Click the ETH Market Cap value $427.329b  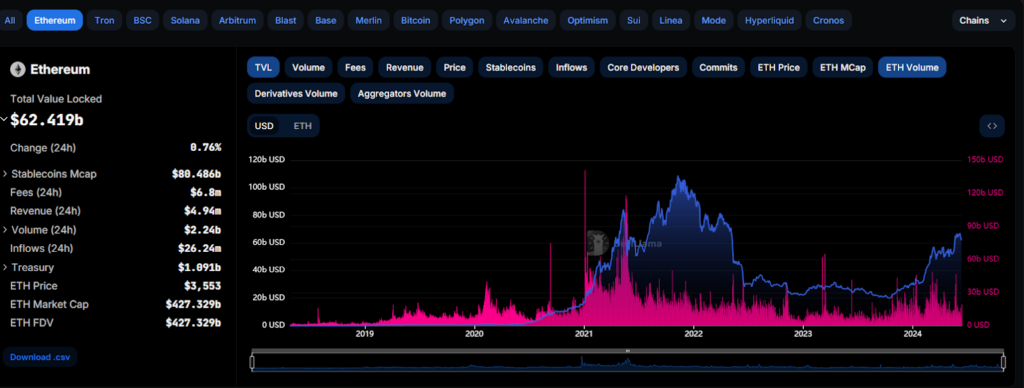[193, 304]
